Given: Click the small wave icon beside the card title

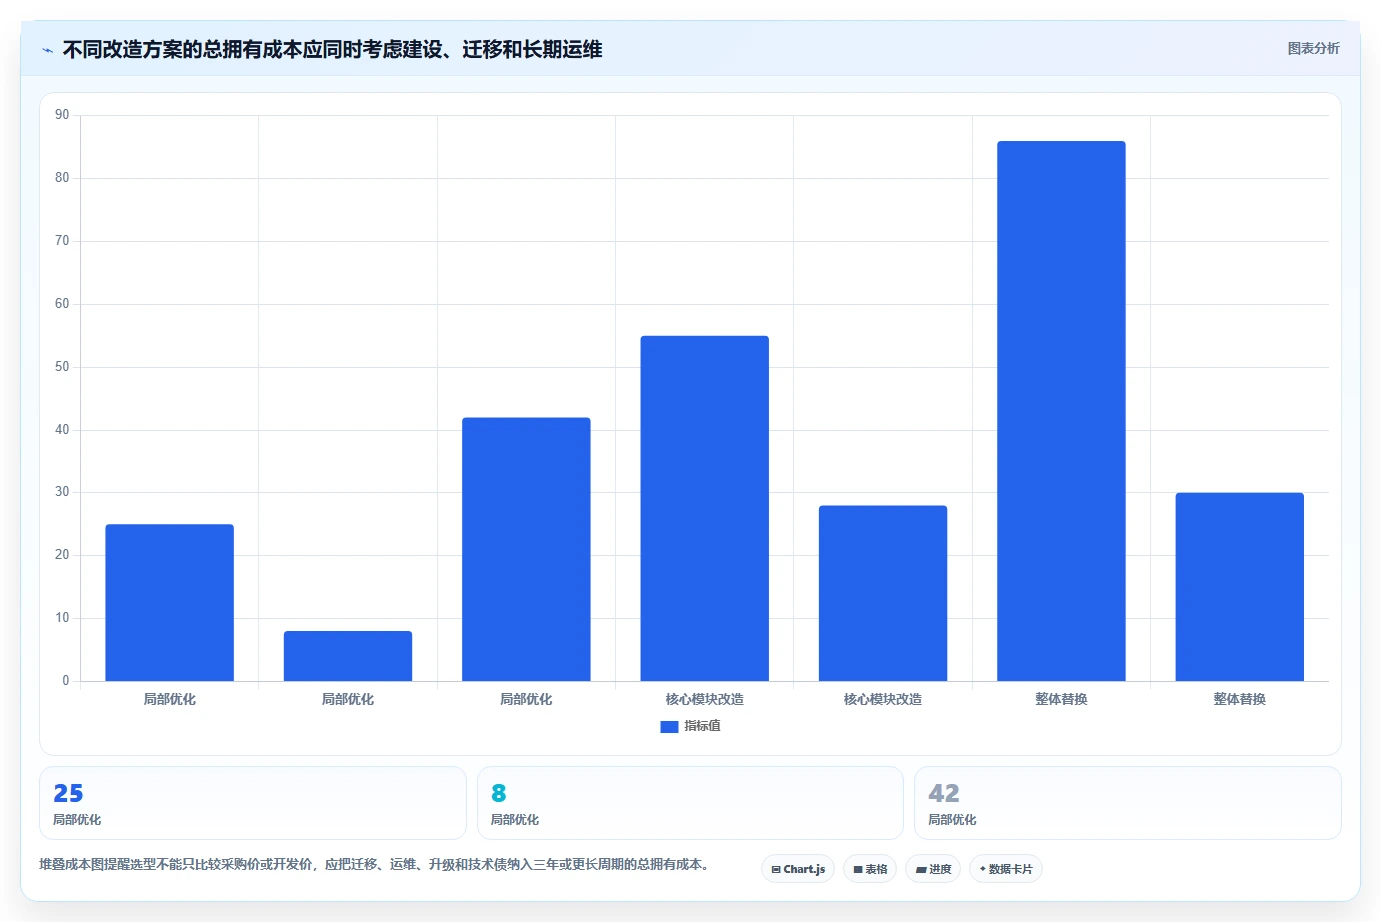Looking at the screenshot, I should 47,50.
